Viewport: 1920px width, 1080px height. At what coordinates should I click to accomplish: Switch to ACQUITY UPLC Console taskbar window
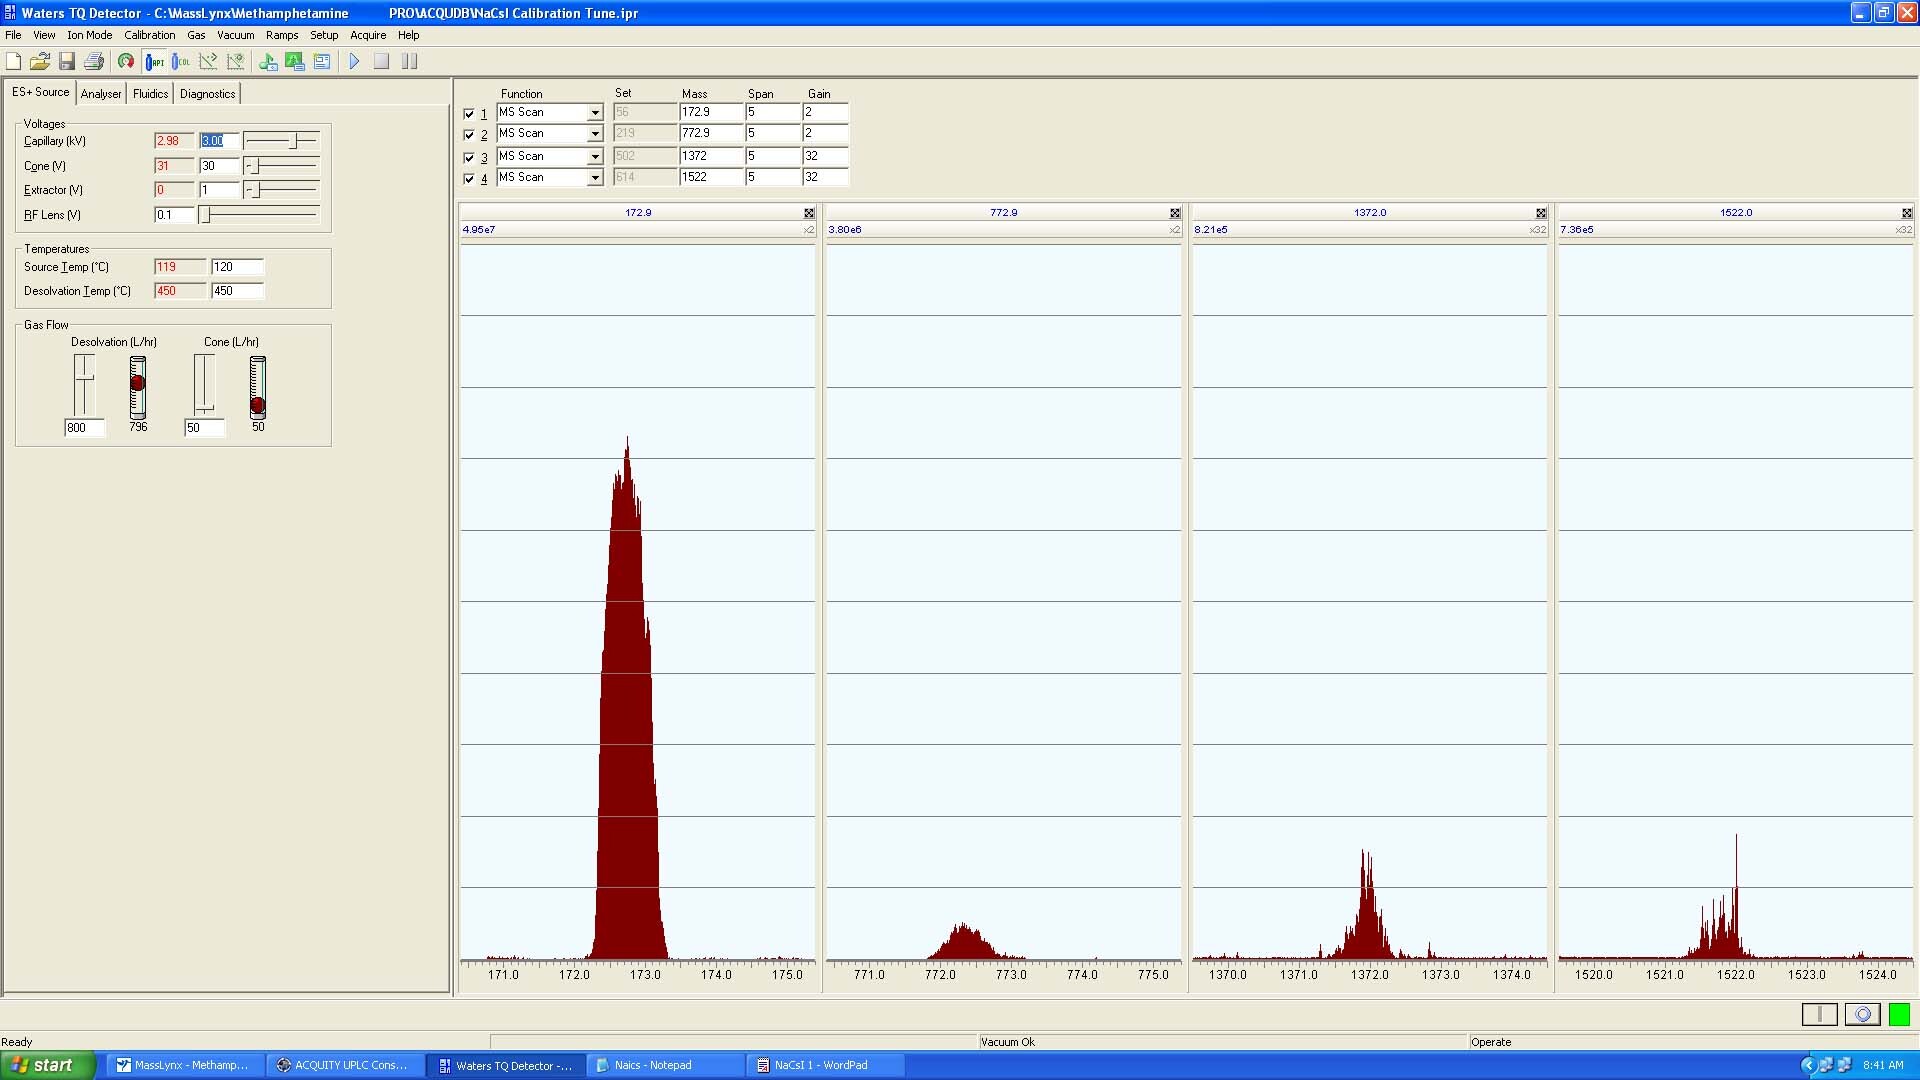(x=346, y=1065)
